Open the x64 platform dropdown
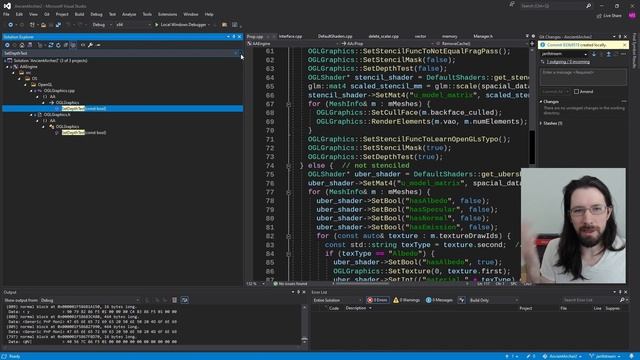 pos(132,25)
